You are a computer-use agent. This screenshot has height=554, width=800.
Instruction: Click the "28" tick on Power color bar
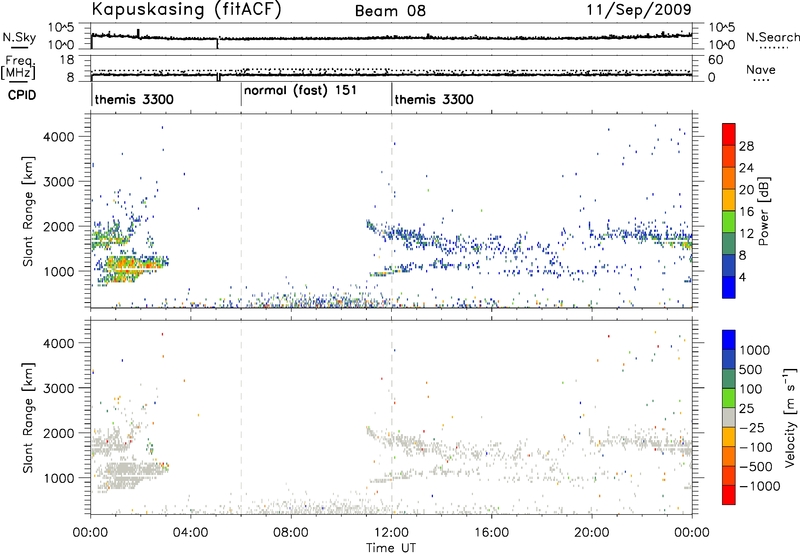[746, 146]
